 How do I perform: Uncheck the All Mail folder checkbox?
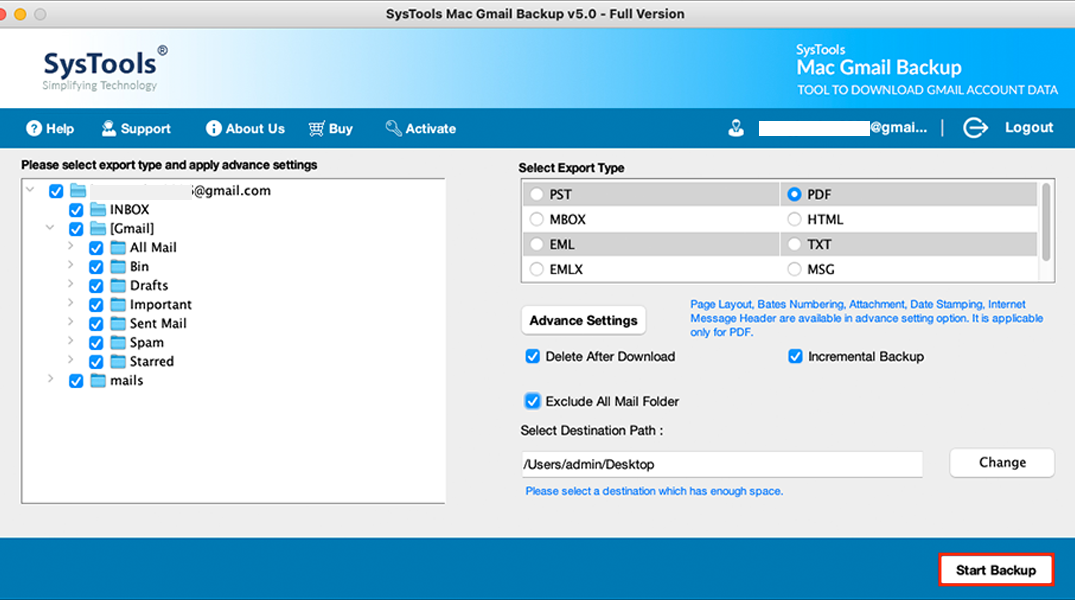(x=96, y=248)
